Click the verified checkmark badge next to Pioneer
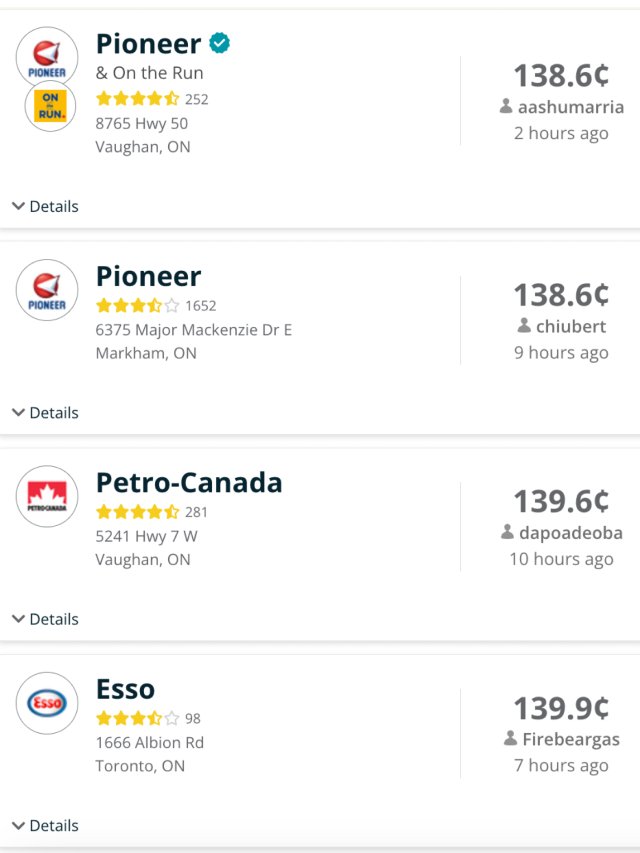Image resolution: width=640 pixels, height=853 pixels. click(222, 43)
